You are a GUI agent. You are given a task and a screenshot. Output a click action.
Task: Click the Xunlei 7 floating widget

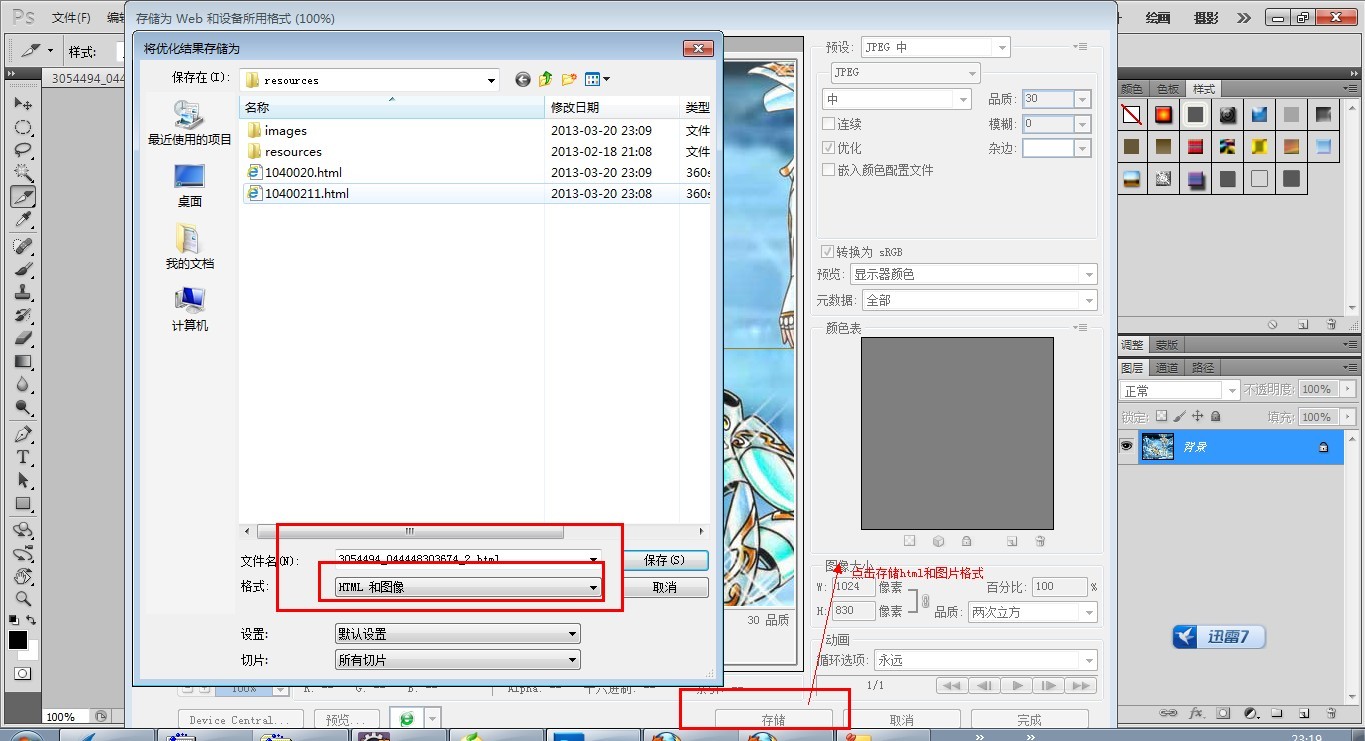tap(1219, 637)
